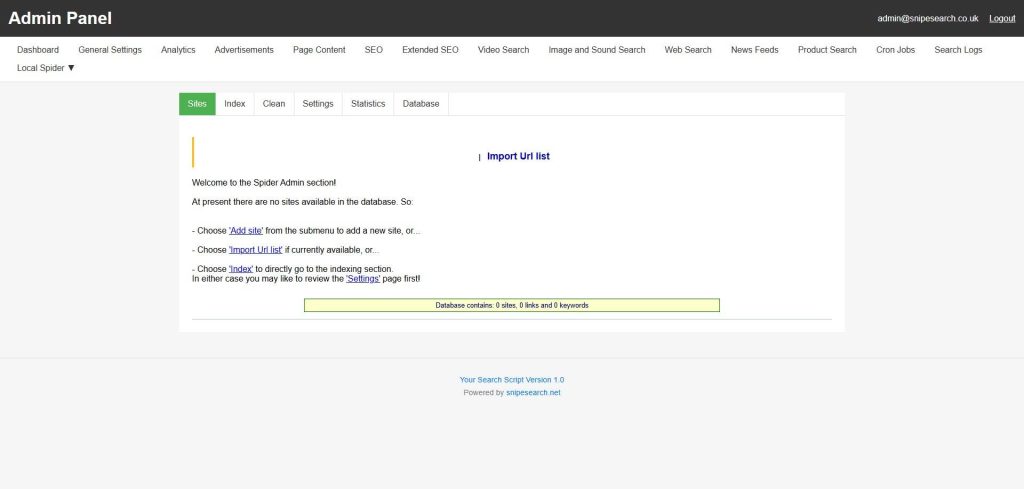Expand the Local Spider dropdown menu
Image resolution: width=1024 pixels, height=489 pixels.
[46, 68]
